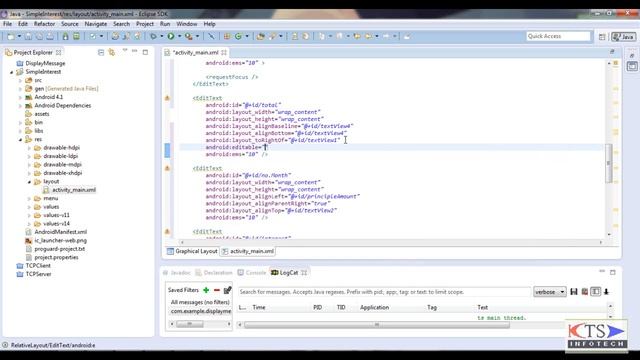Toggle LogCat scroll lock icon
Viewport: 640px width, 360px height.
tap(607, 291)
